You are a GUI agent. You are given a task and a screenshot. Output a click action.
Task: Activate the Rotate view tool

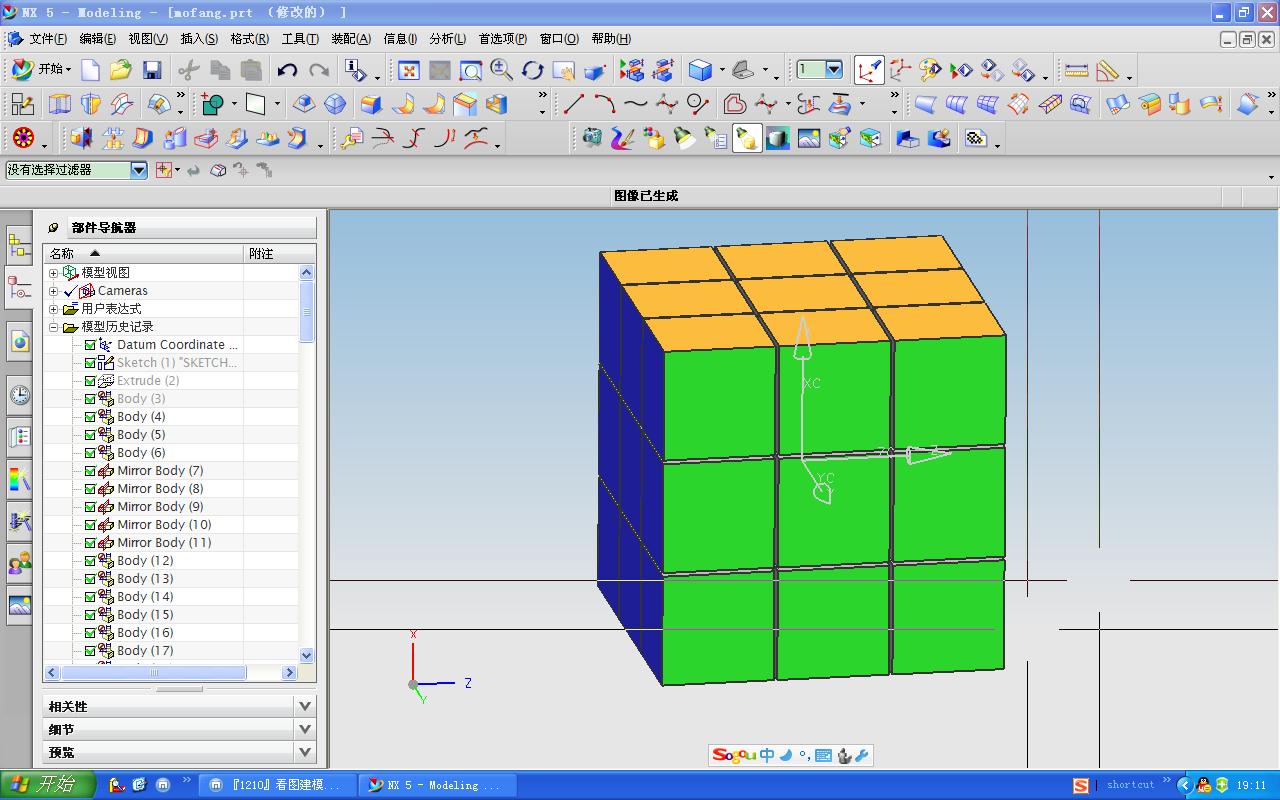(532, 70)
